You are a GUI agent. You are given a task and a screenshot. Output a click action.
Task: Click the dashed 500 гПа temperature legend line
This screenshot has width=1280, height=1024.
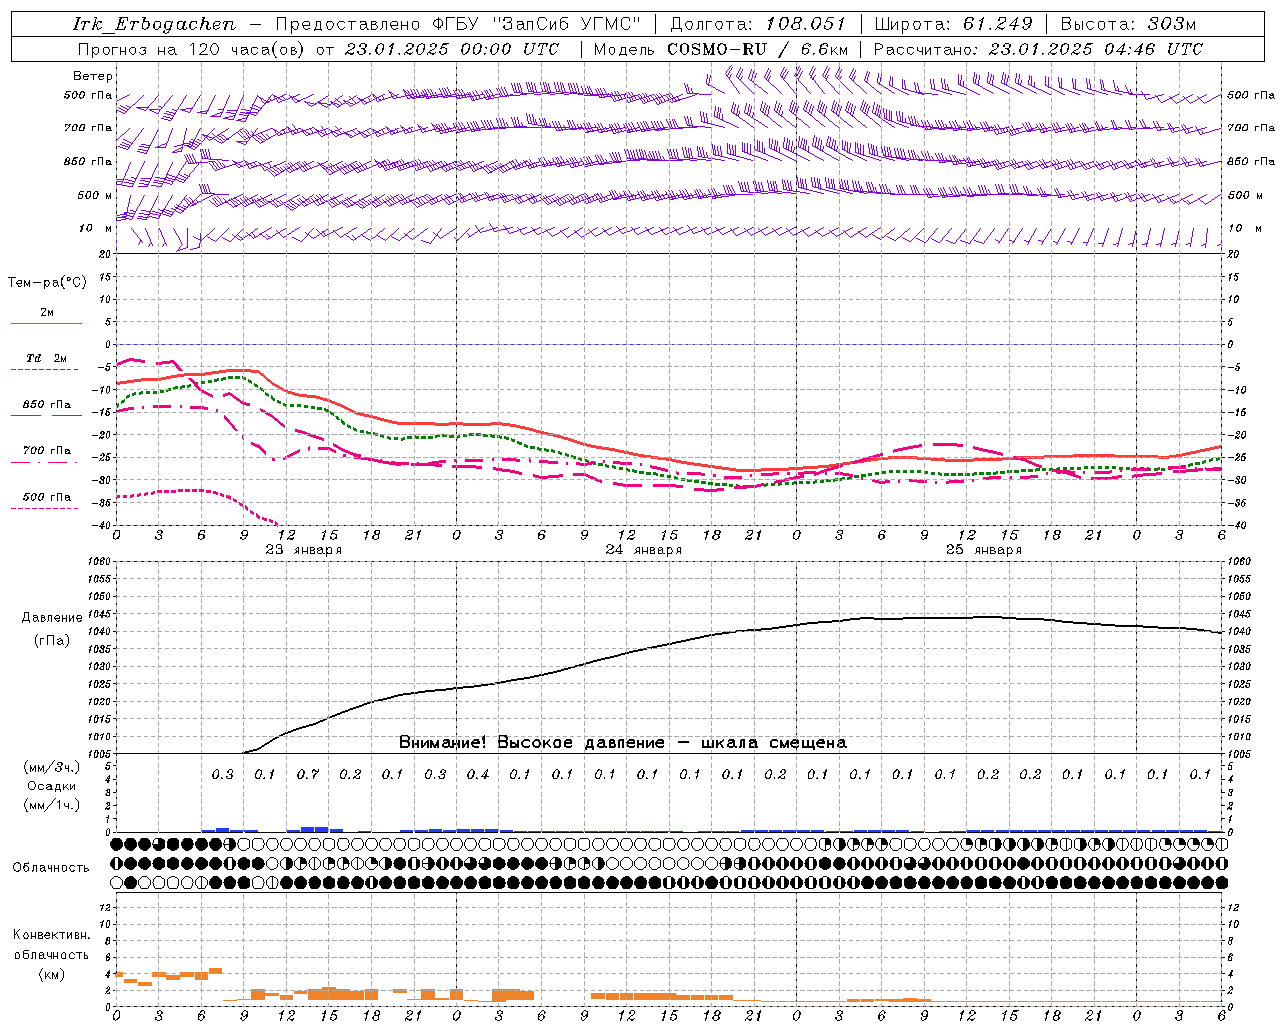45,509
